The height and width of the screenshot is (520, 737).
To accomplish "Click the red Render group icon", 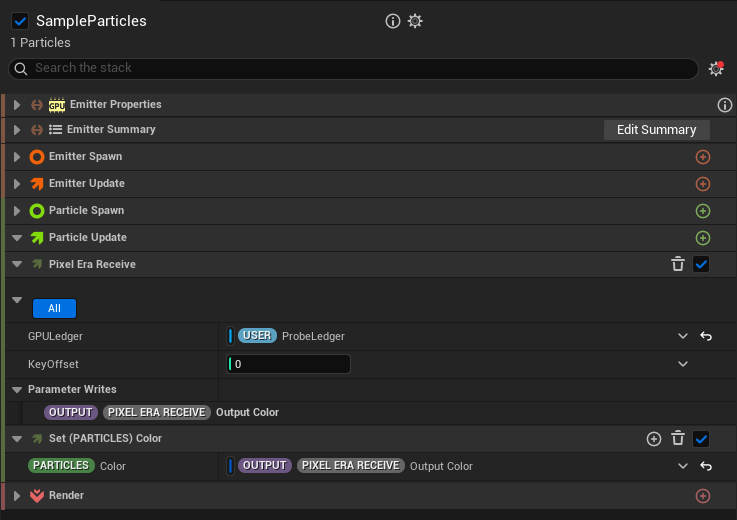I will (x=37, y=496).
